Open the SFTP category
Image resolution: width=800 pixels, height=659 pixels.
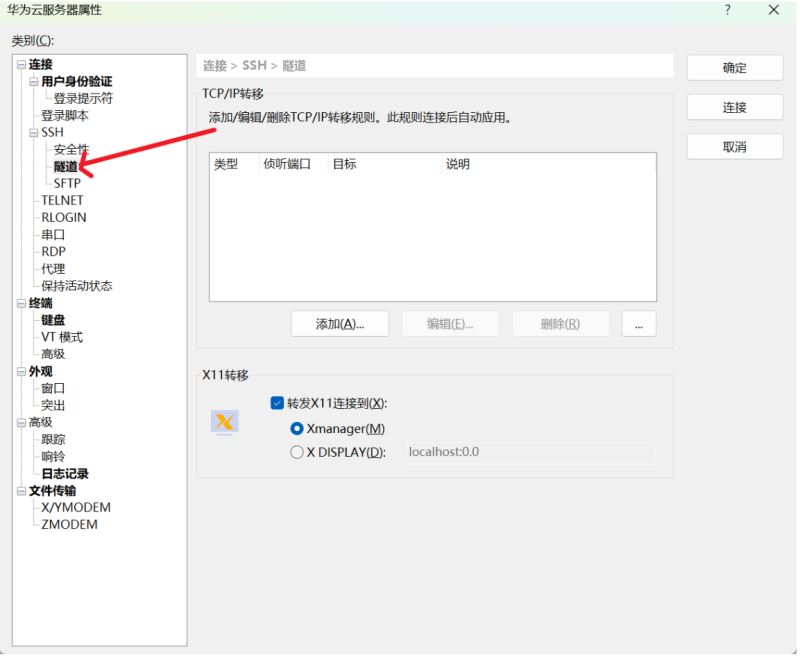67,183
